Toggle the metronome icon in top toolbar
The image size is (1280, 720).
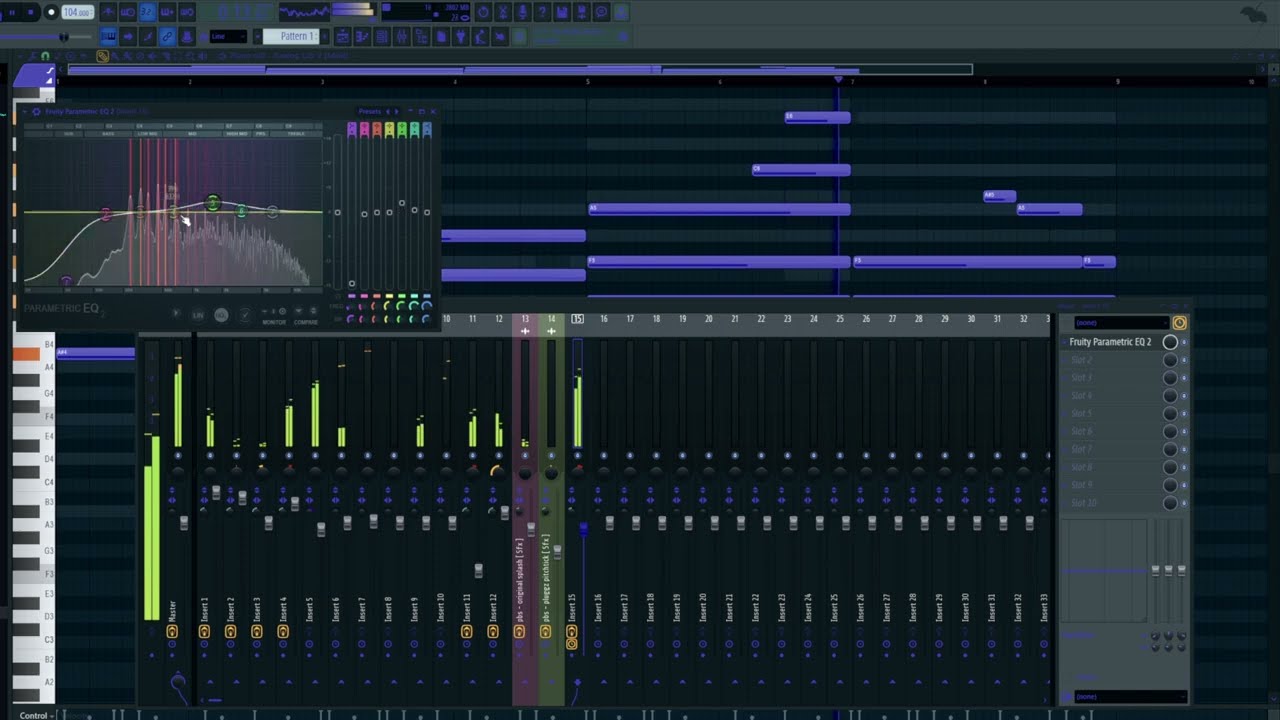tap(108, 12)
